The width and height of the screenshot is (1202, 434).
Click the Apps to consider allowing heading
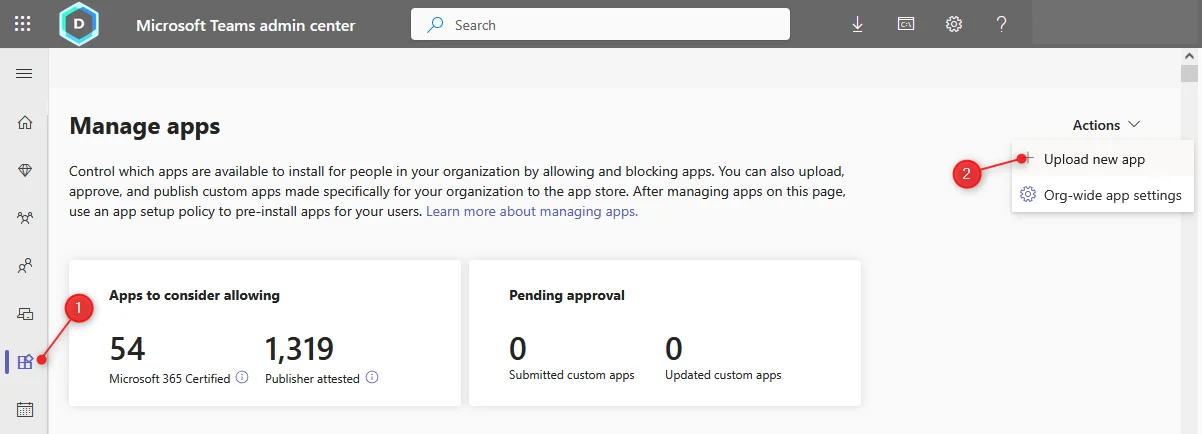click(x=194, y=295)
